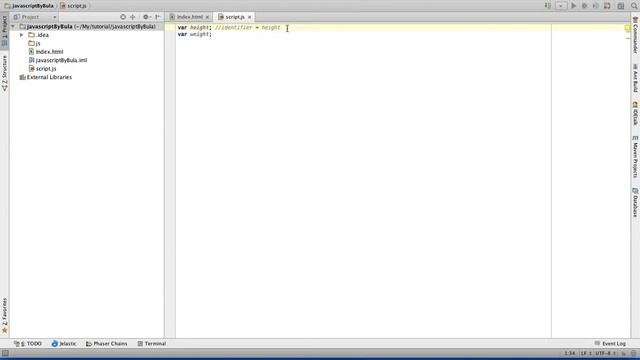Open the LF line separator selector
The image size is (640, 360).
tap(586, 353)
